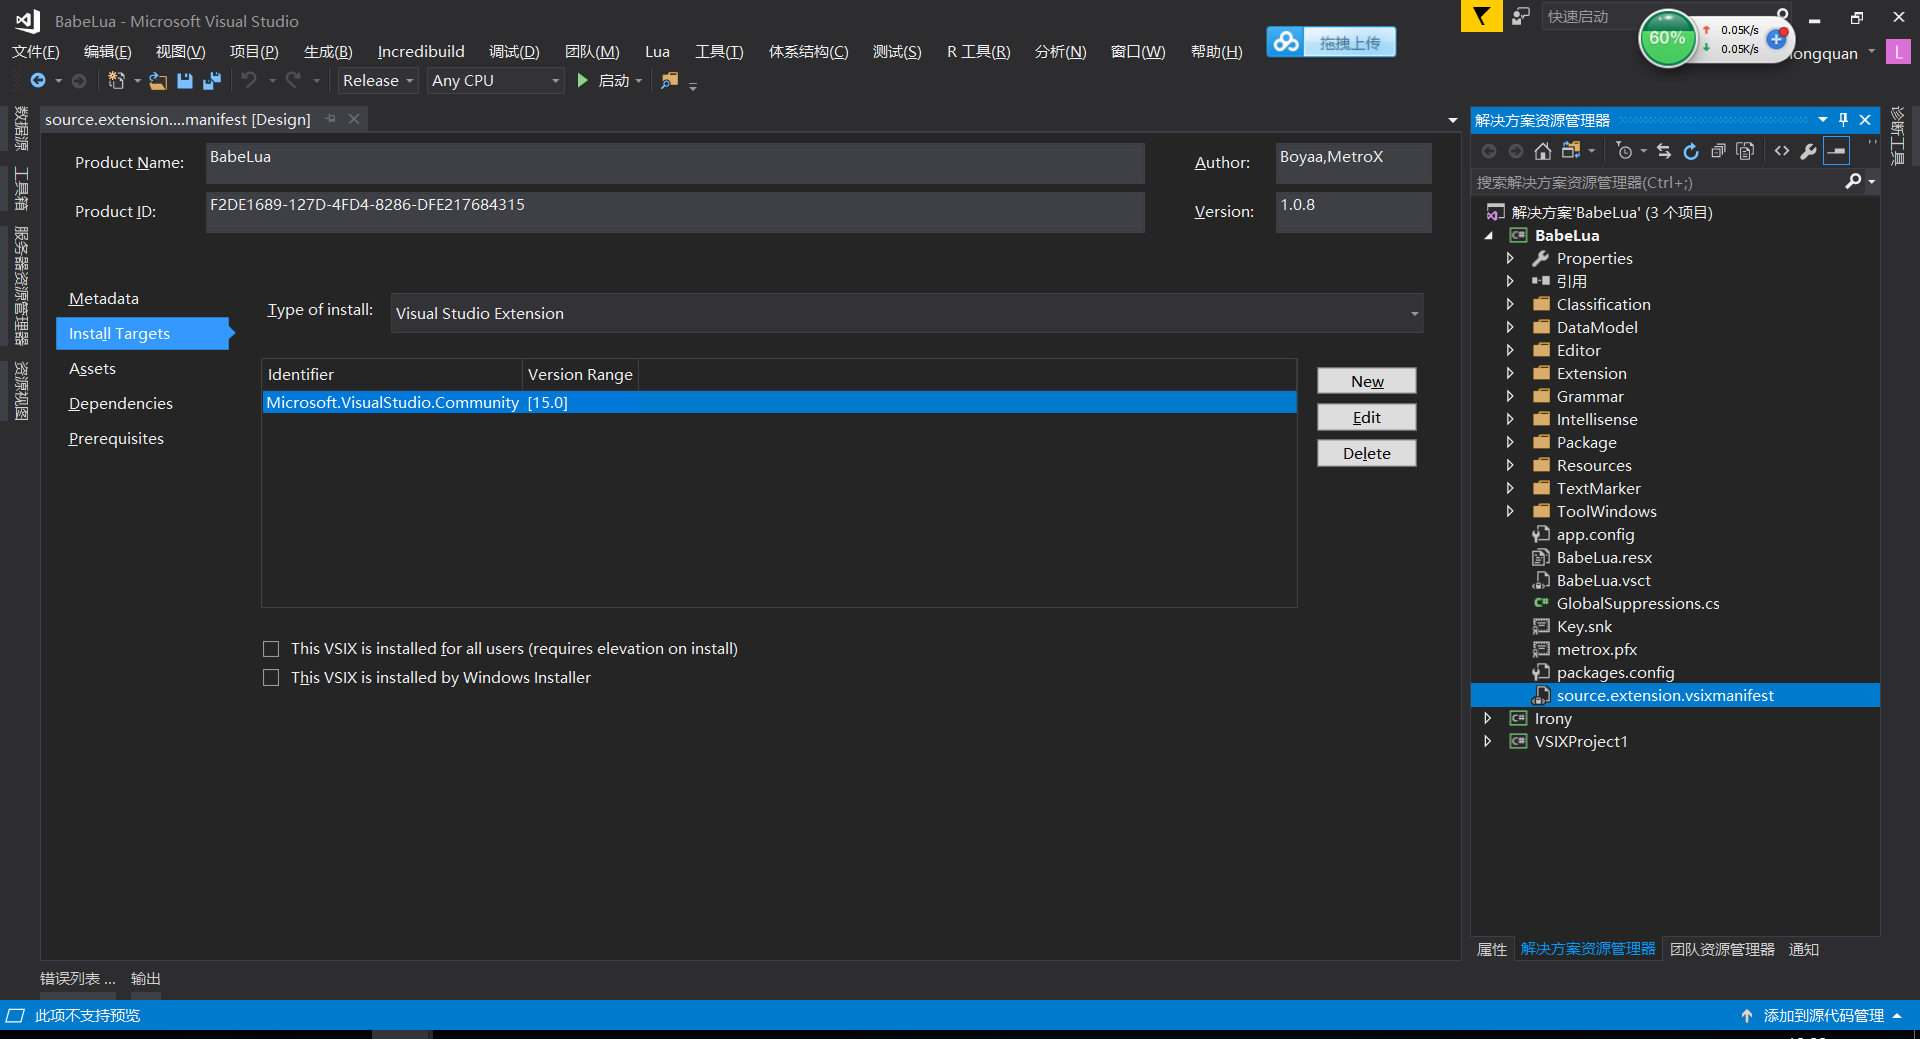Select GlobalSuppressions.cs file

point(1637,603)
